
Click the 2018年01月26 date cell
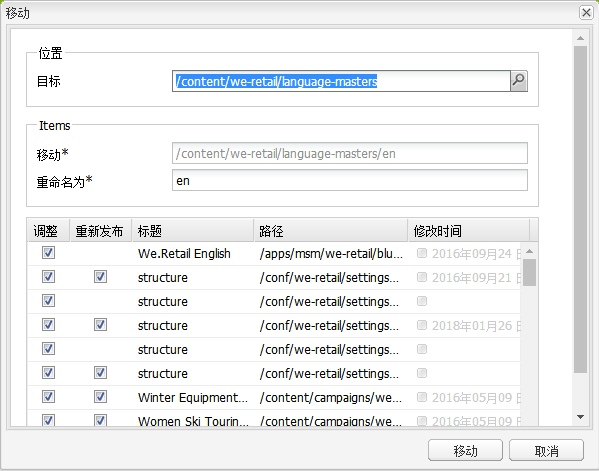tap(476, 325)
